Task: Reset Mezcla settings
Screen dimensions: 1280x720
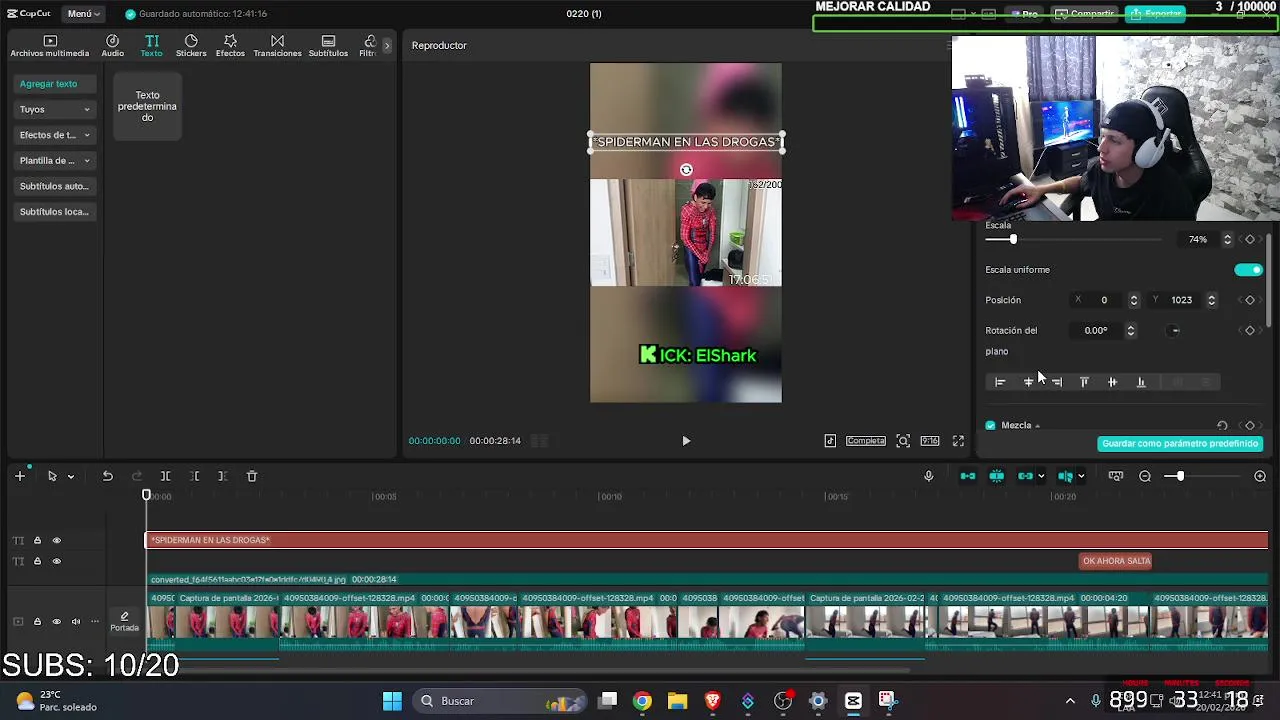Action: tap(1222, 426)
